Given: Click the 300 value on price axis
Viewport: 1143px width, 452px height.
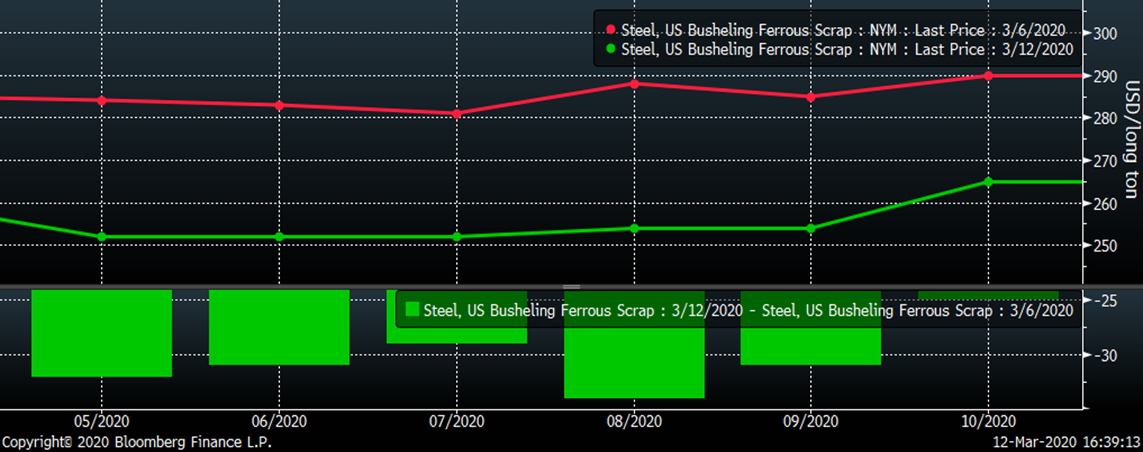Looking at the screenshot, I should (1106, 33).
